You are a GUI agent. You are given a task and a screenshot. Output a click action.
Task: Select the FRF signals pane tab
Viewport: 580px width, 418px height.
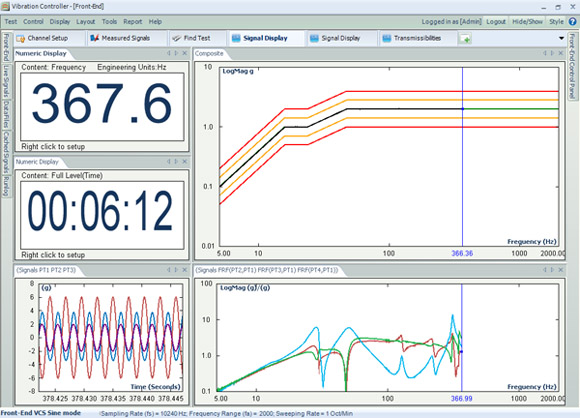(x=267, y=270)
